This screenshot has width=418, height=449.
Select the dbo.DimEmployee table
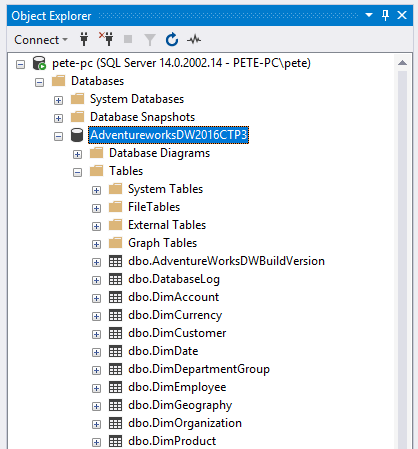(x=177, y=387)
